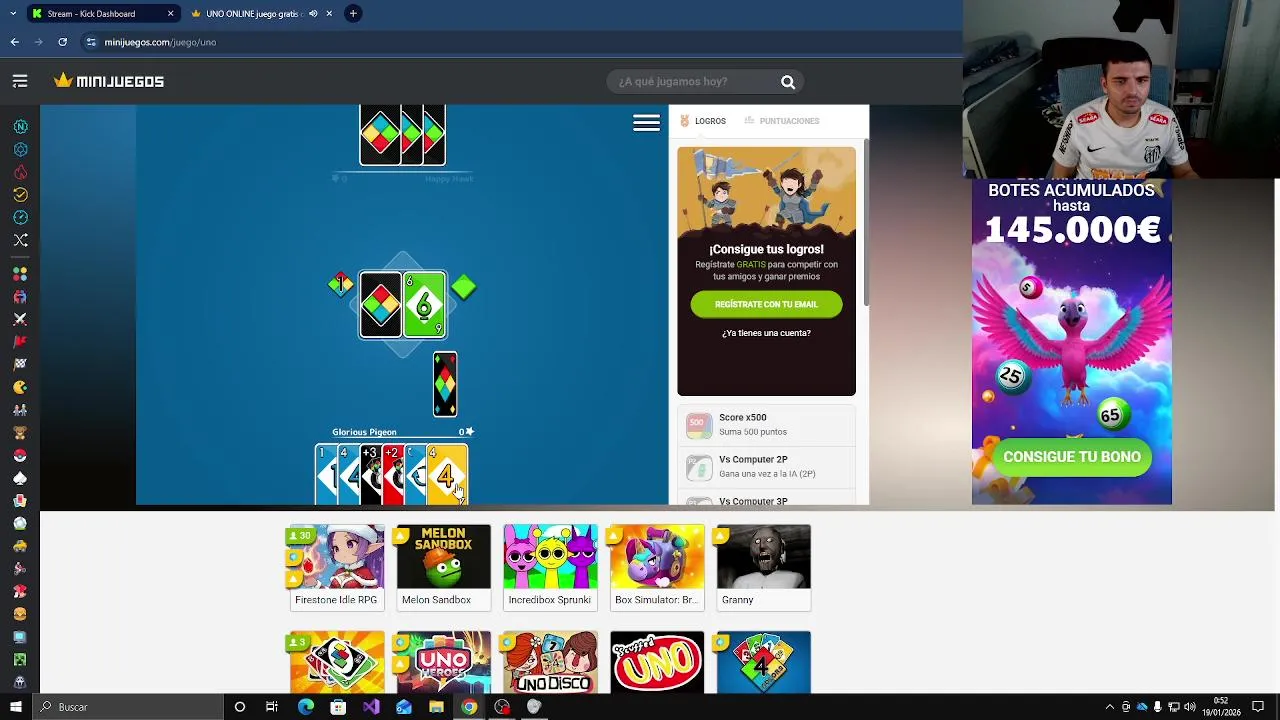
Task: Click the red flame trending sidebar icon
Action: pos(20,172)
